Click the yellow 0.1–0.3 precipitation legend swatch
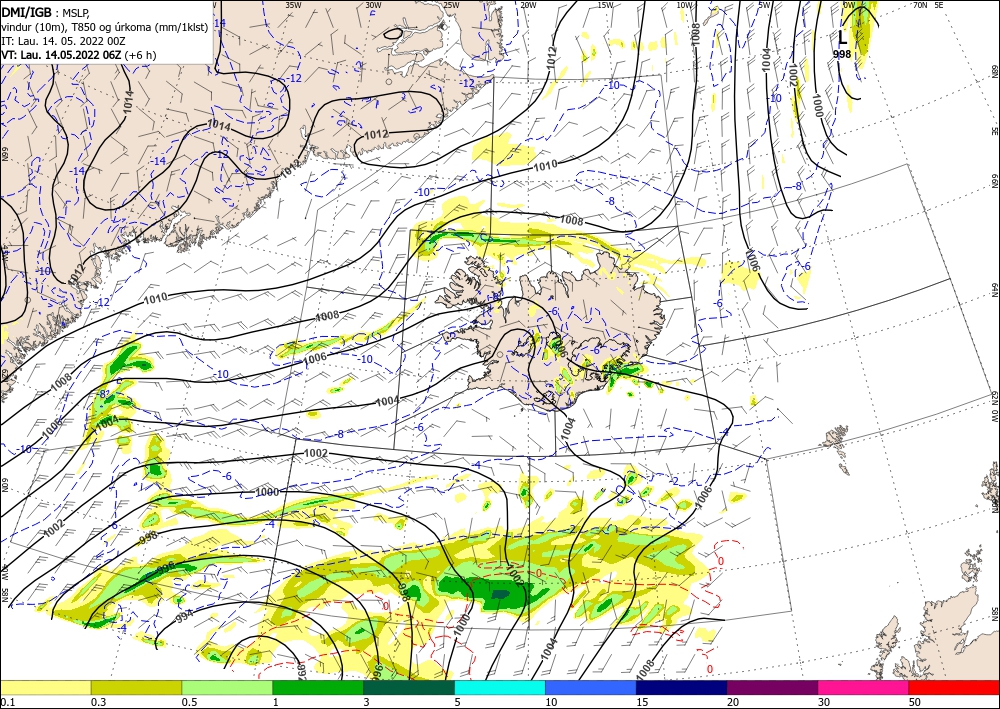 point(45,687)
